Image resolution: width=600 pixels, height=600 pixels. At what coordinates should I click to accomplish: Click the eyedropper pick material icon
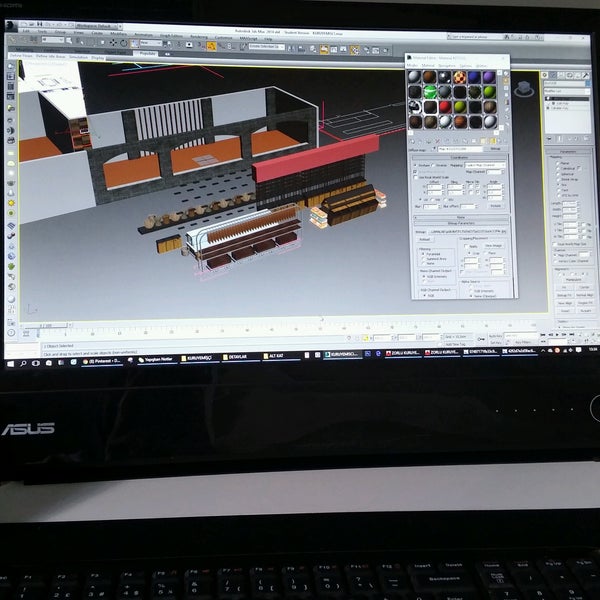pyautogui.click(x=434, y=148)
